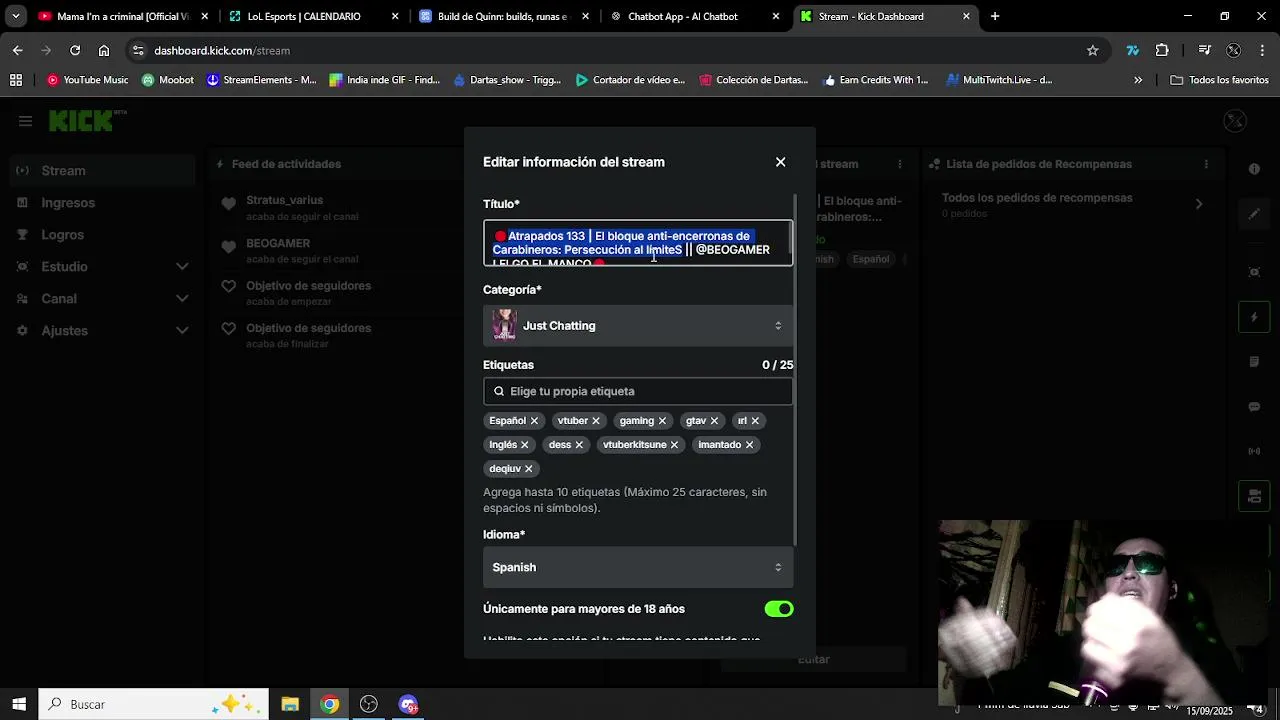The image size is (1280, 720).
Task: Open the Windows Start menu
Action: click(18, 704)
